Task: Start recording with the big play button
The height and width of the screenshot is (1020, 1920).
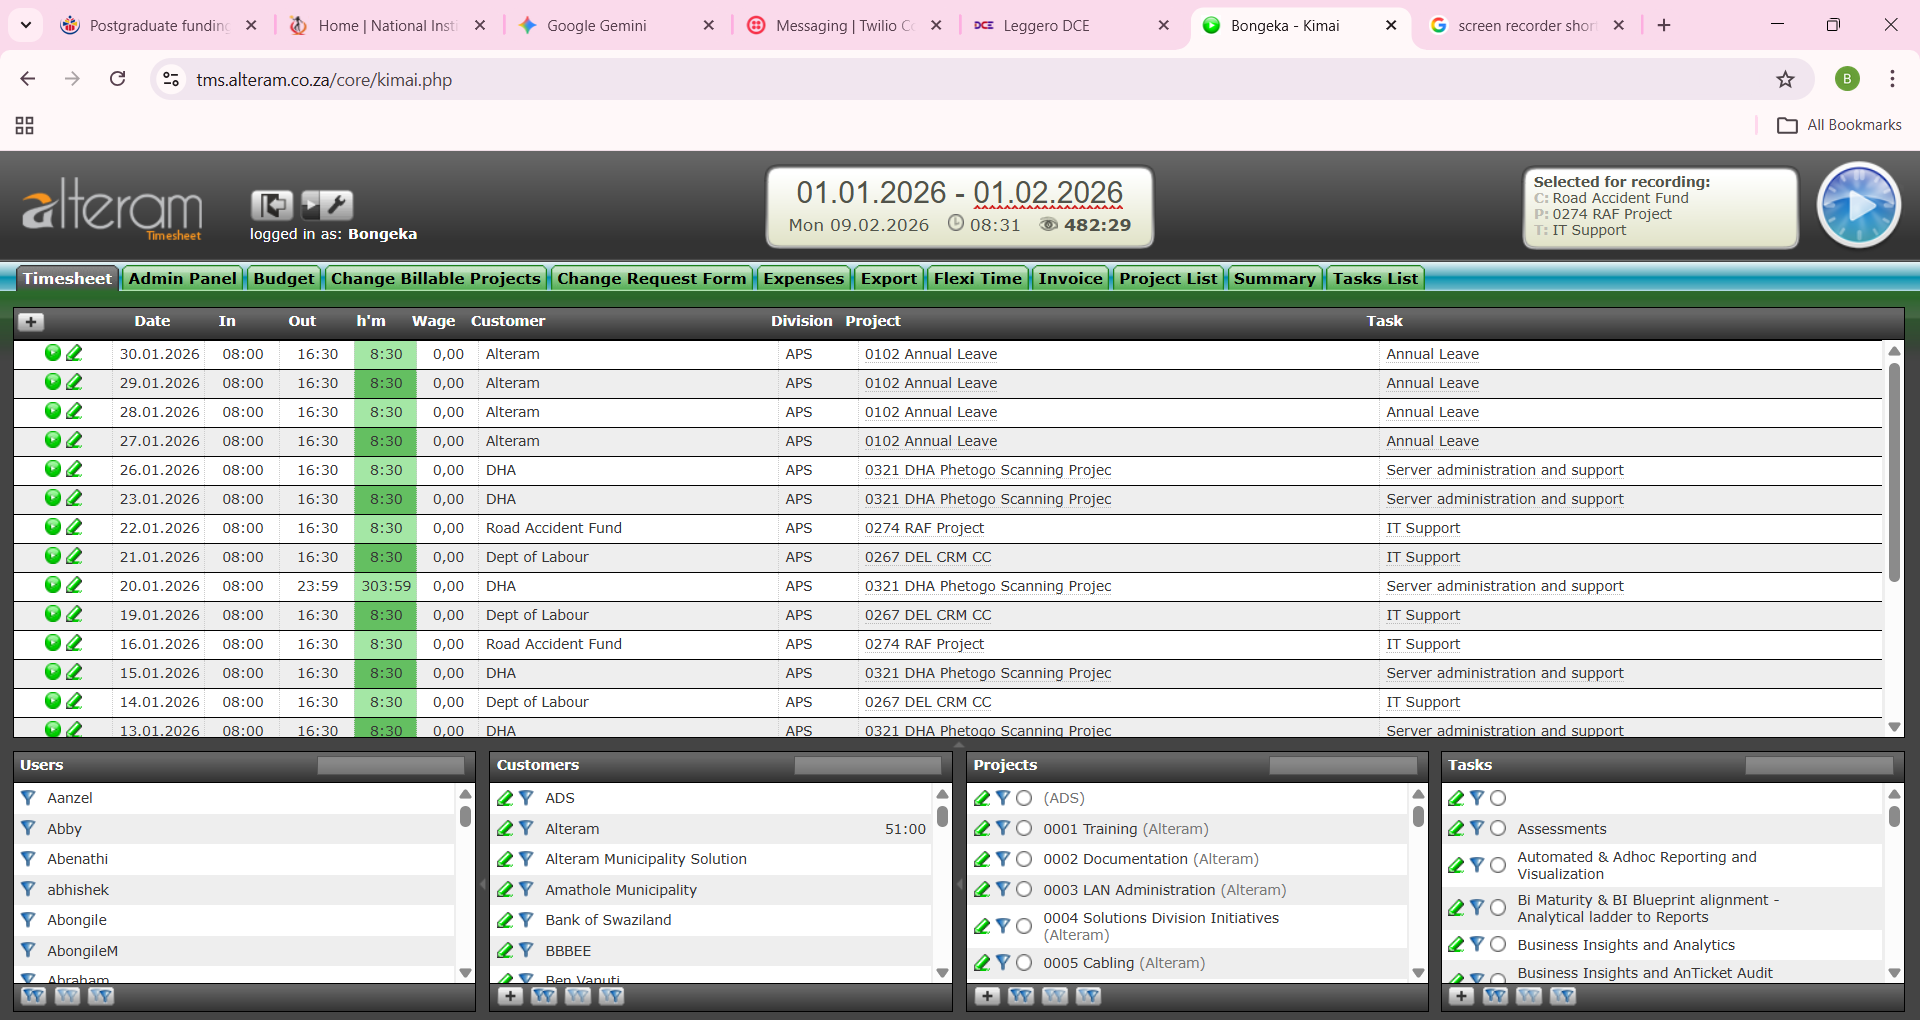Action: pyautogui.click(x=1858, y=206)
